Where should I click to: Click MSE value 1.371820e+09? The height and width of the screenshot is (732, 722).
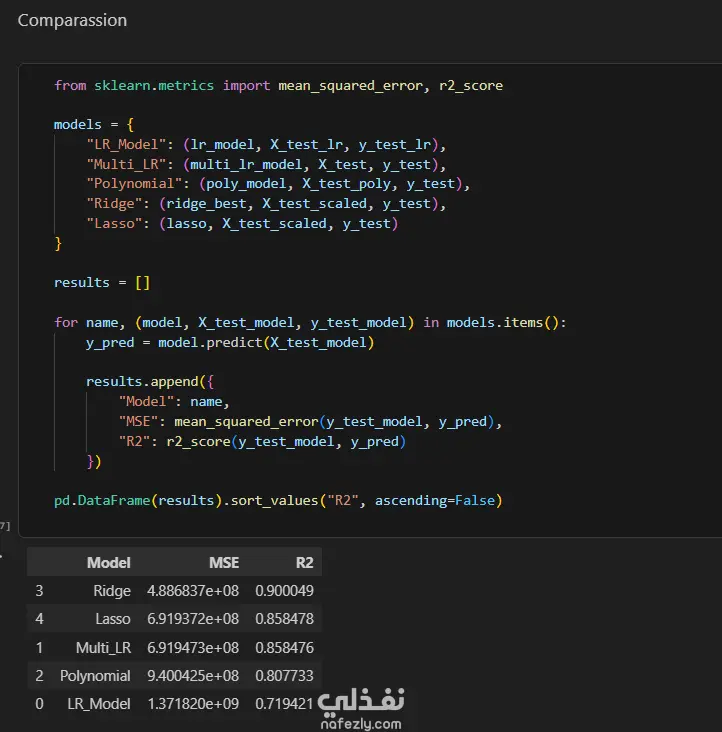pyautogui.click(x=193, y=704)
